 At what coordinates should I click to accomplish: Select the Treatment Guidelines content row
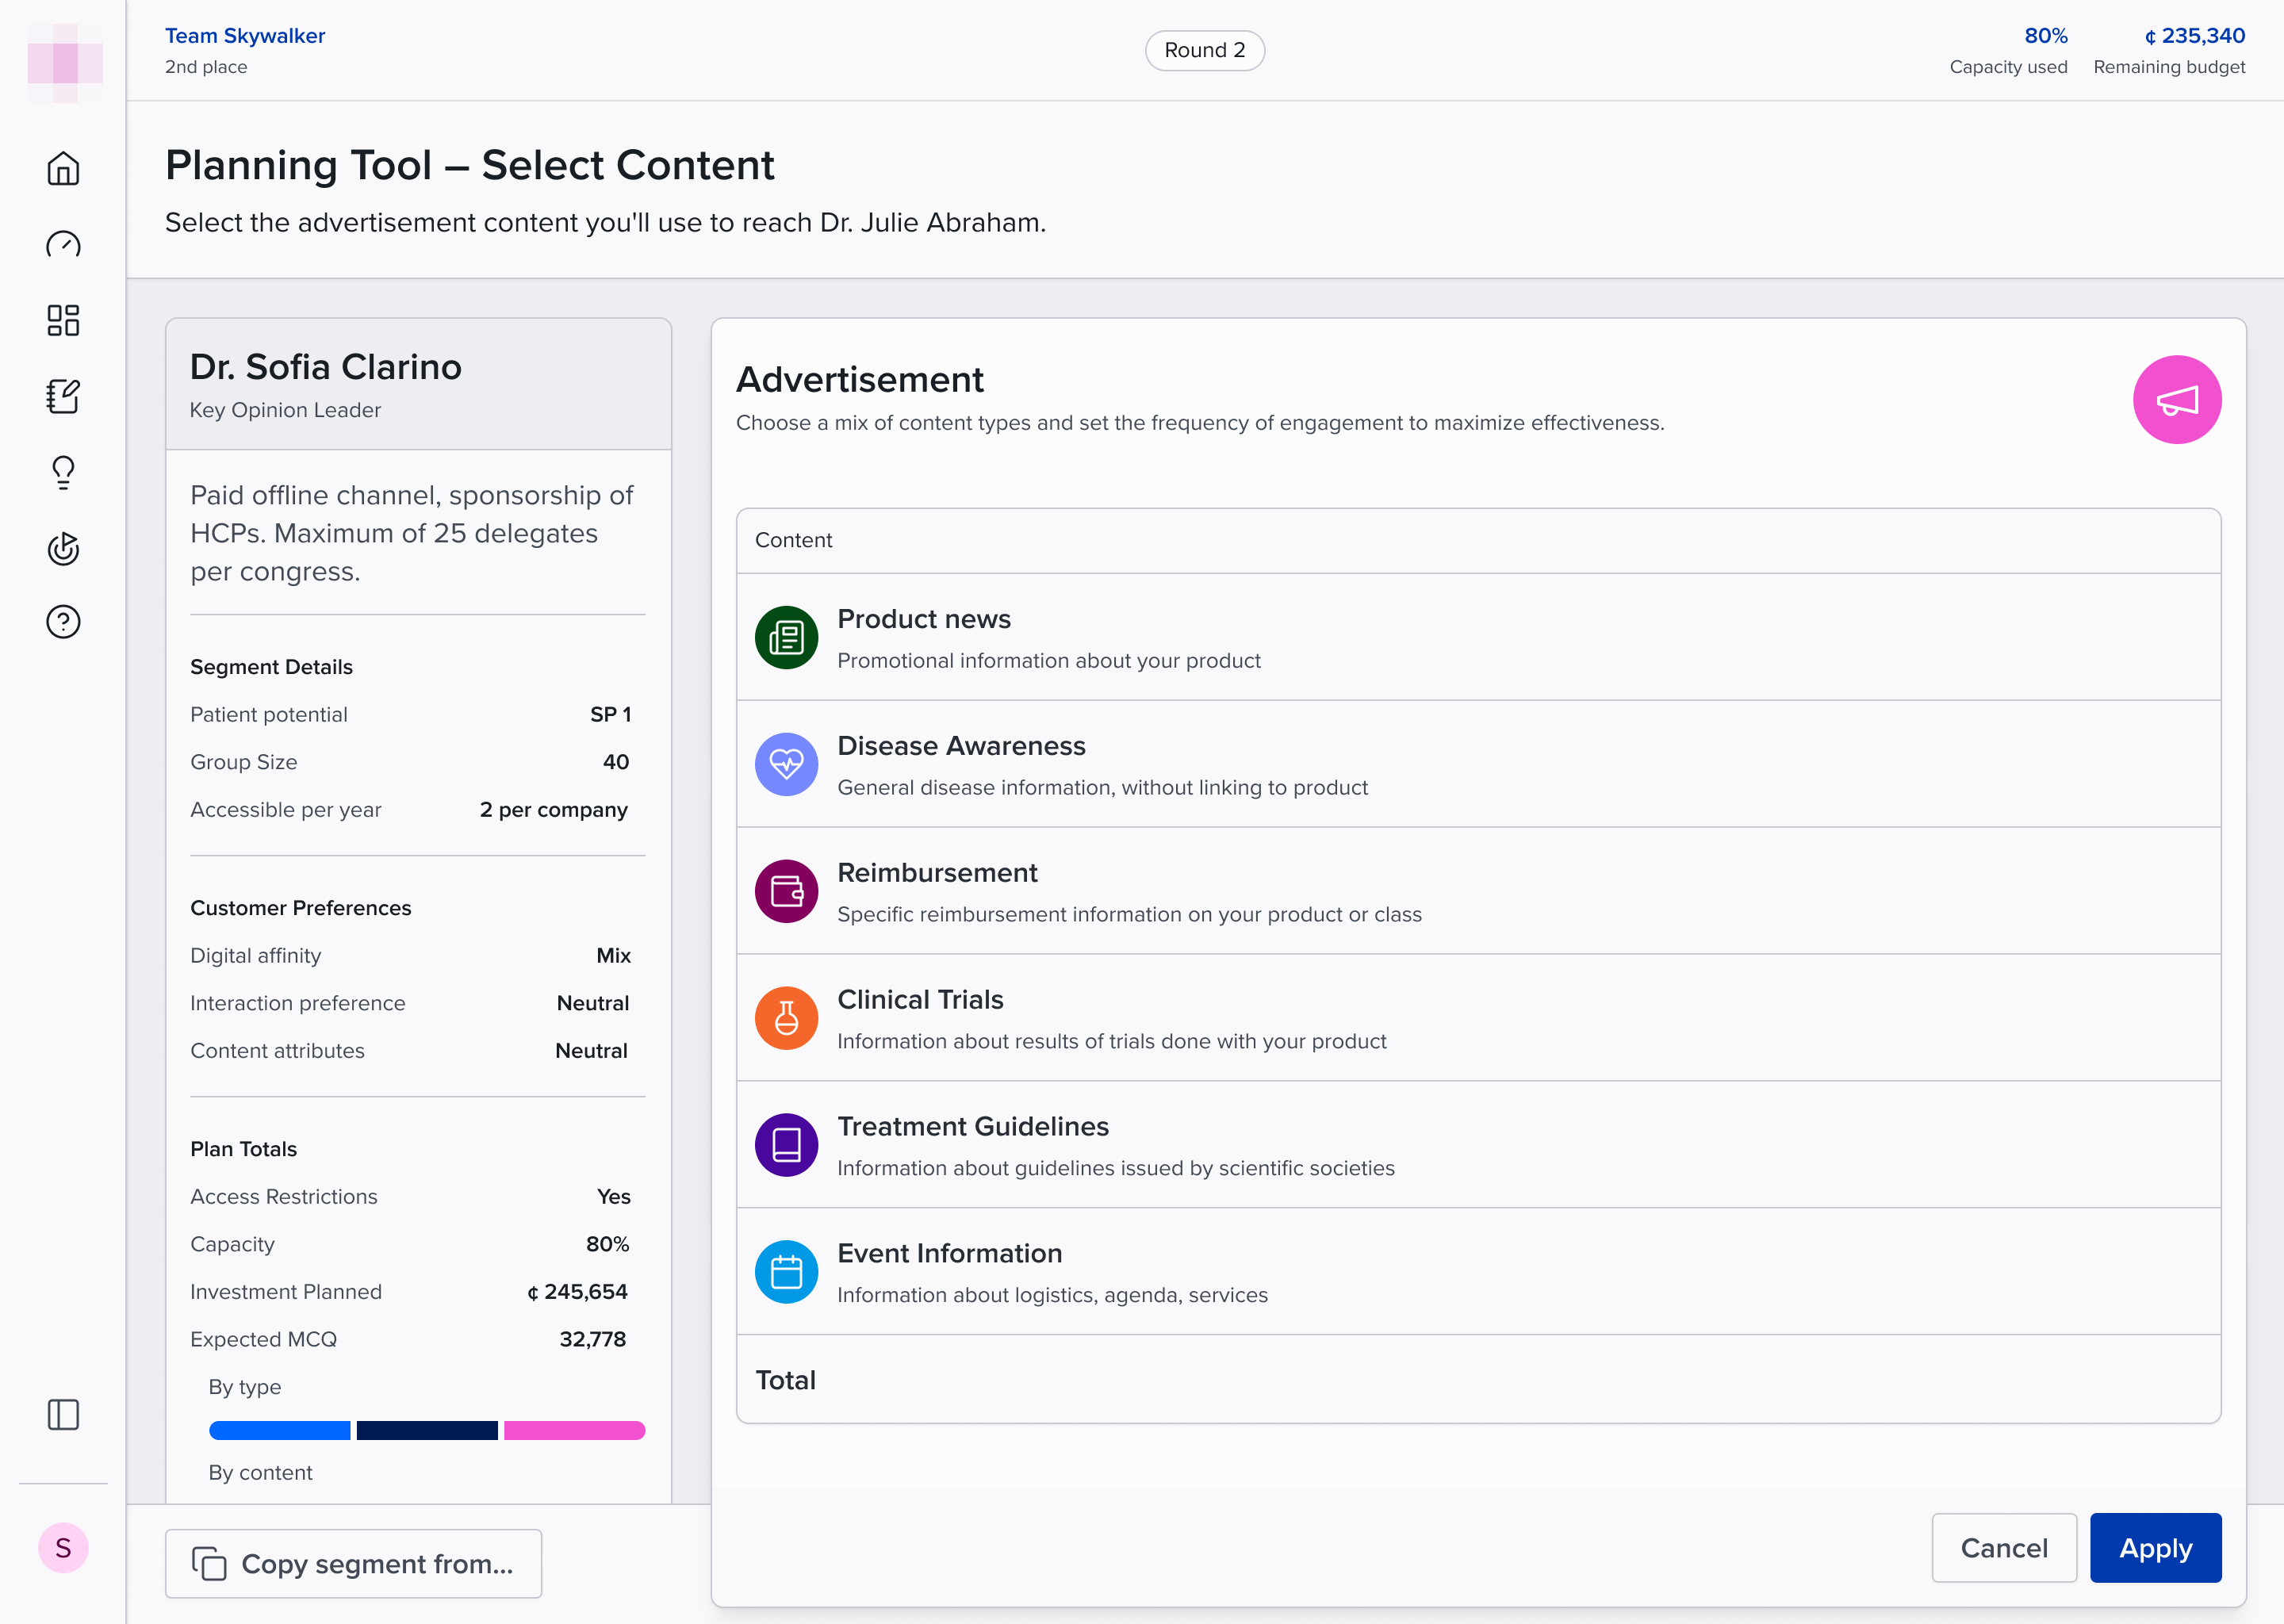coord(1478,1145)
